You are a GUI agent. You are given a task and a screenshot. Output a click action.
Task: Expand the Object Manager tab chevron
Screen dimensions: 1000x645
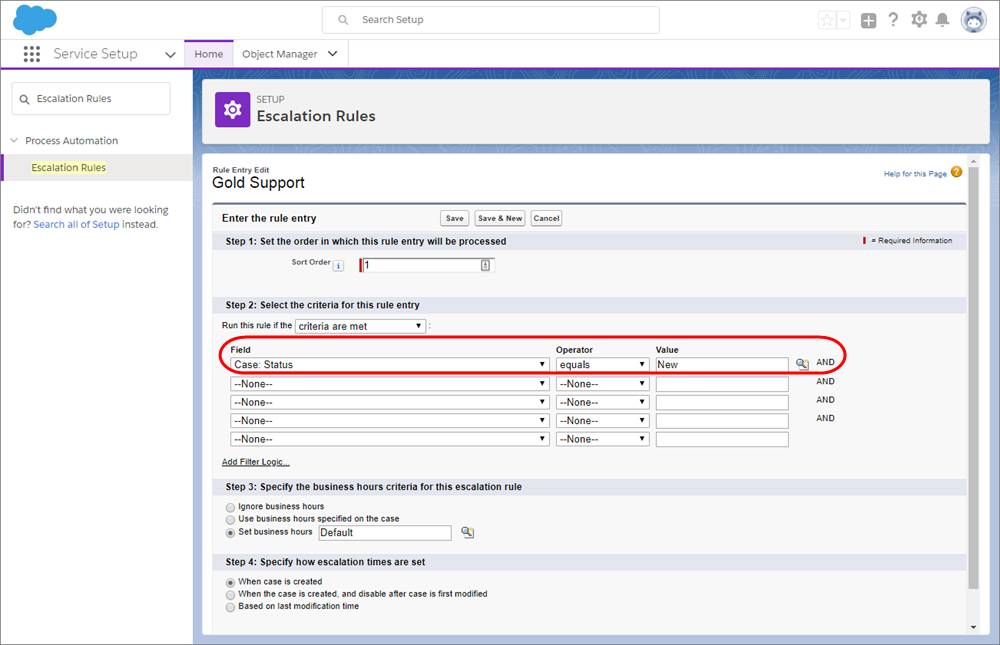(332, 54)
